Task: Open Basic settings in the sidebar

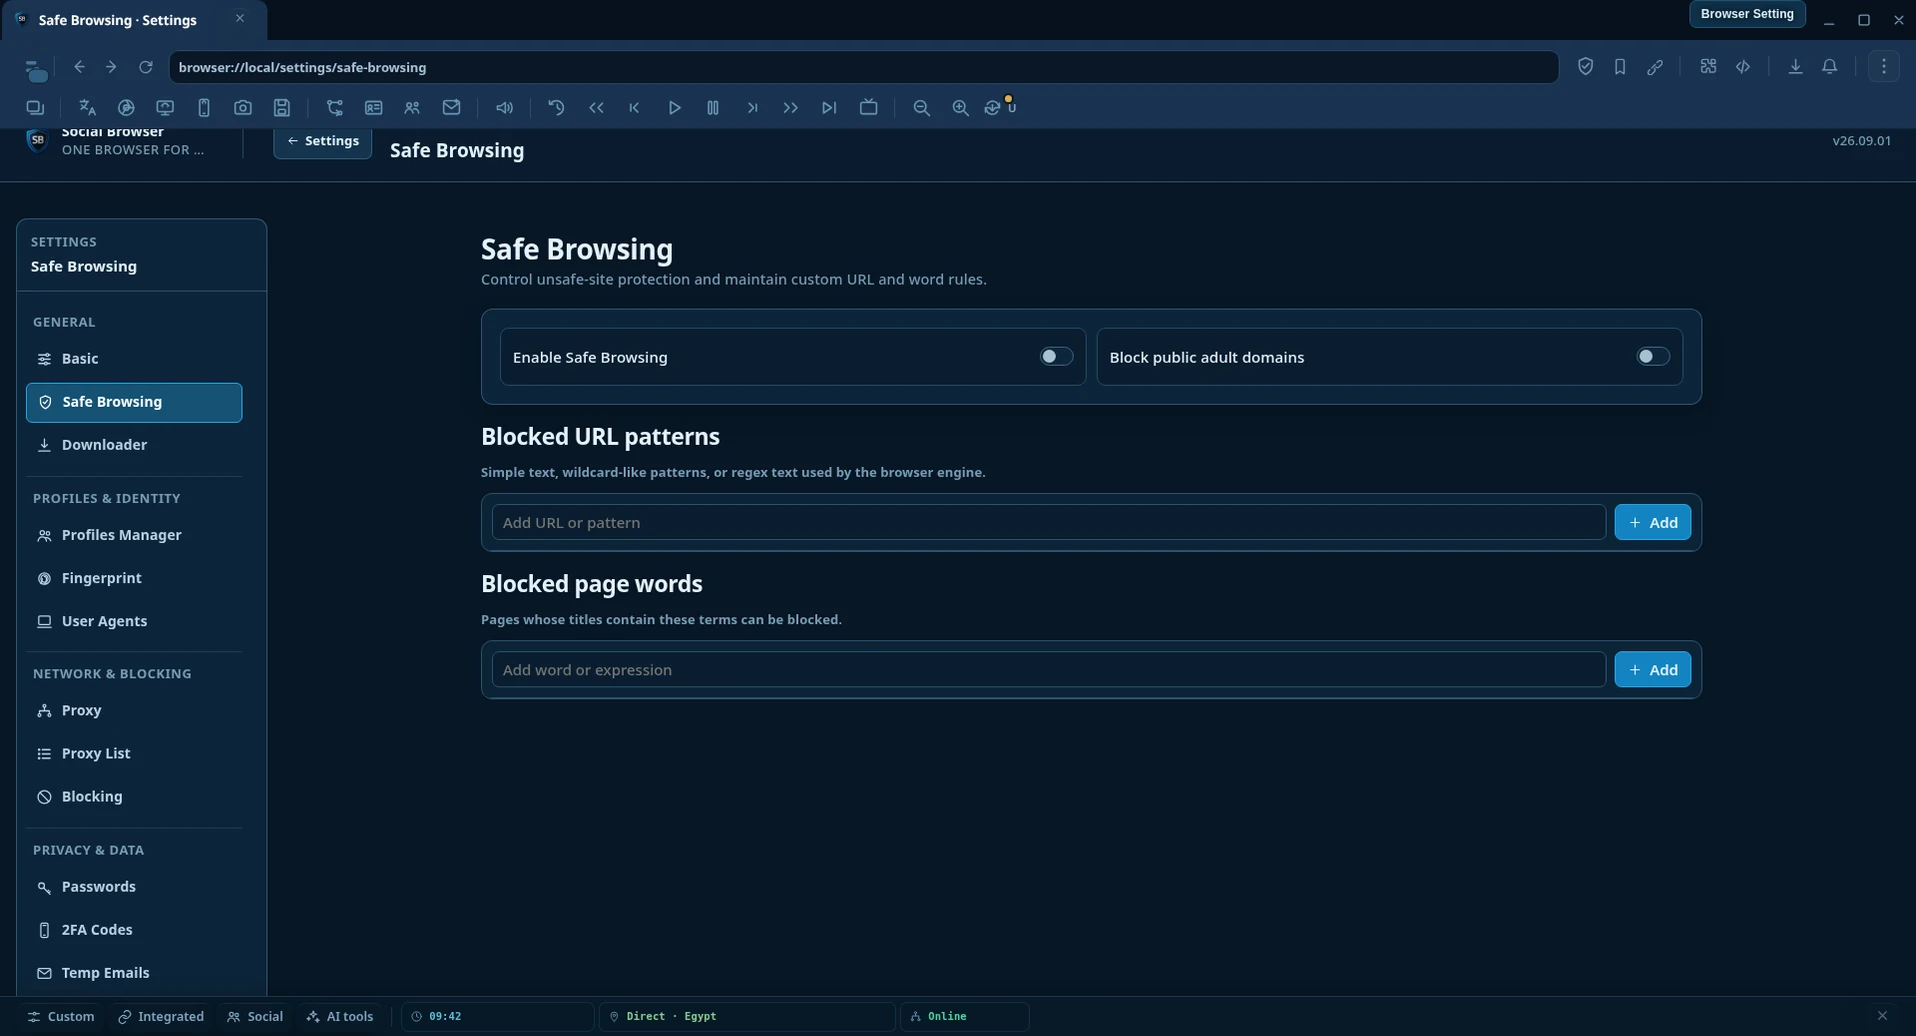Action: tap(134, 359)
